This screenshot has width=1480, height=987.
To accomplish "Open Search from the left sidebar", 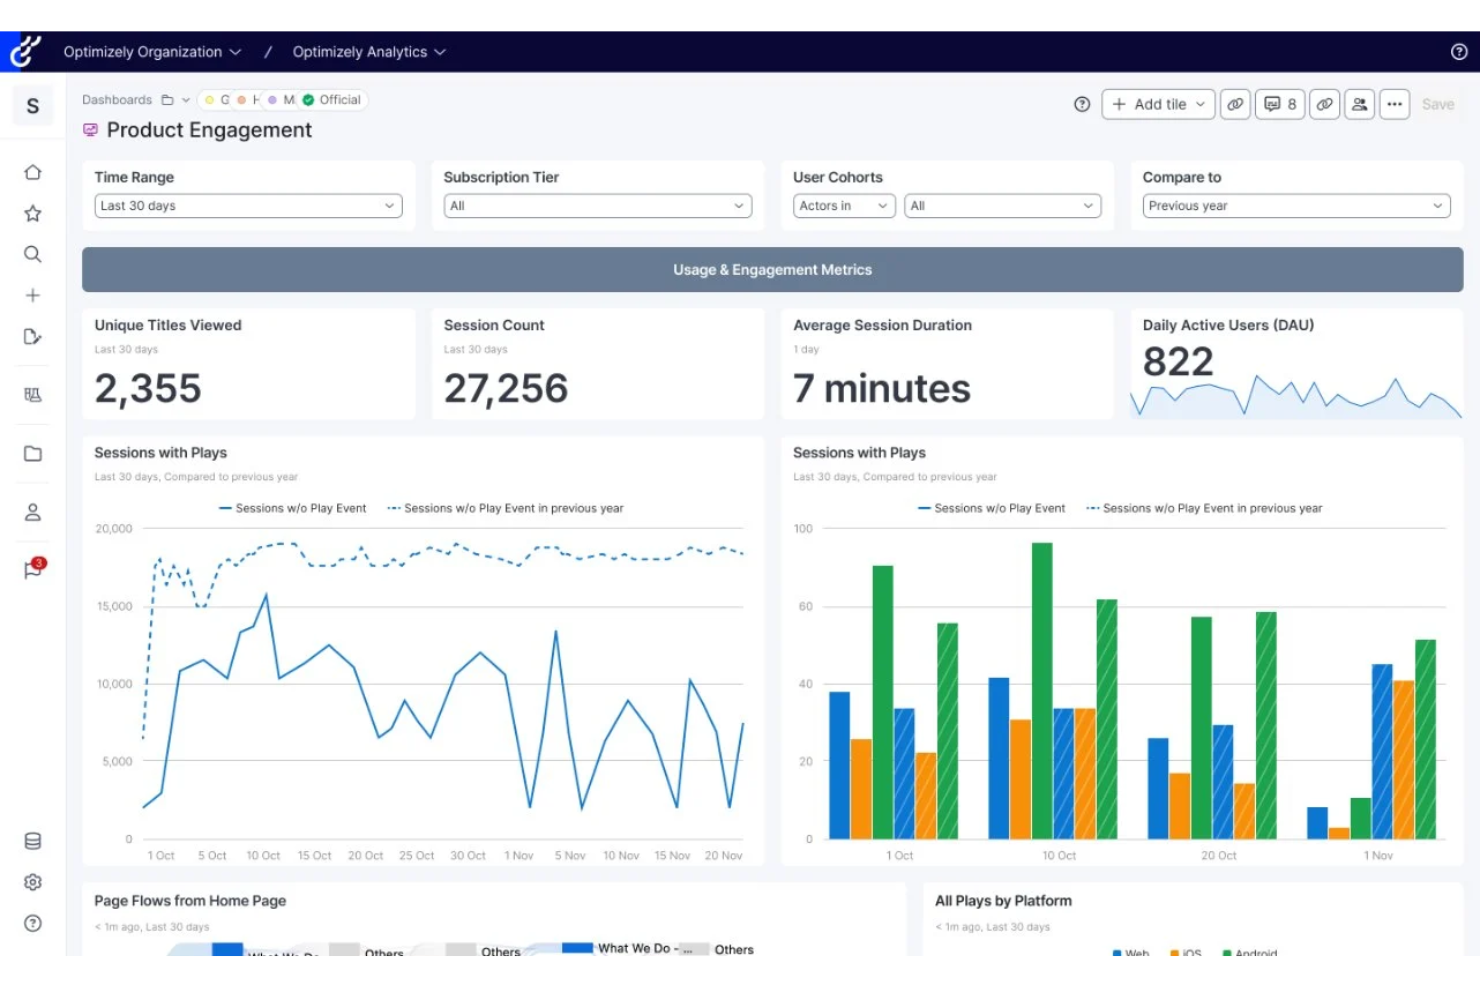I will pyautogui.click(x=33, y=254).
